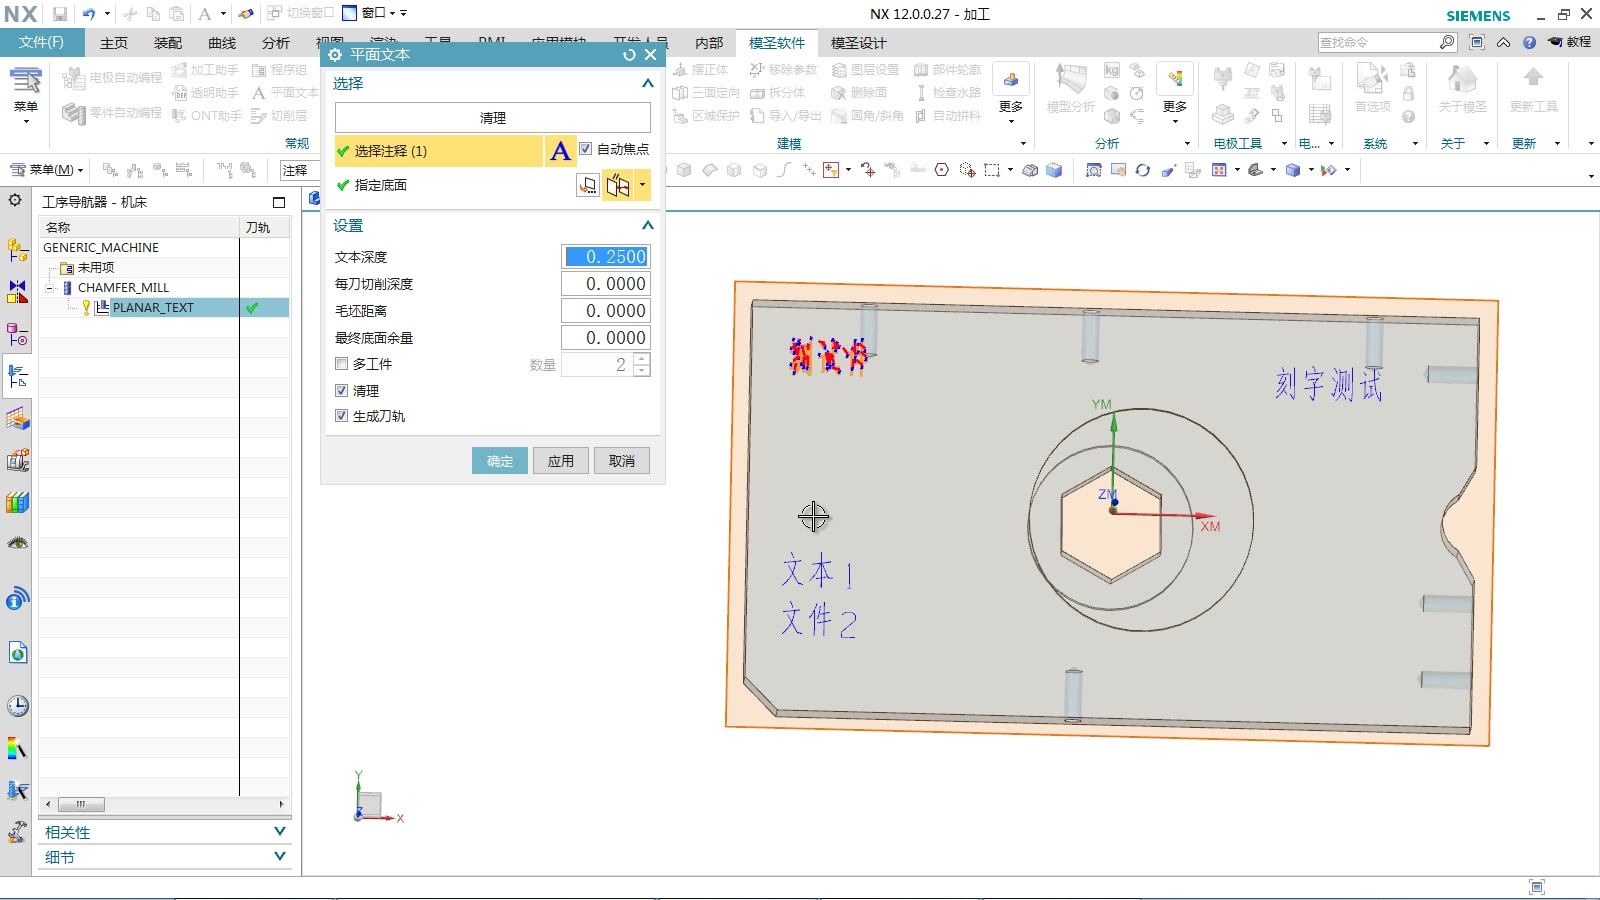The image size is (1600, 900).
Task: Click the 文本深度 value field
Action: pos(606,257)
